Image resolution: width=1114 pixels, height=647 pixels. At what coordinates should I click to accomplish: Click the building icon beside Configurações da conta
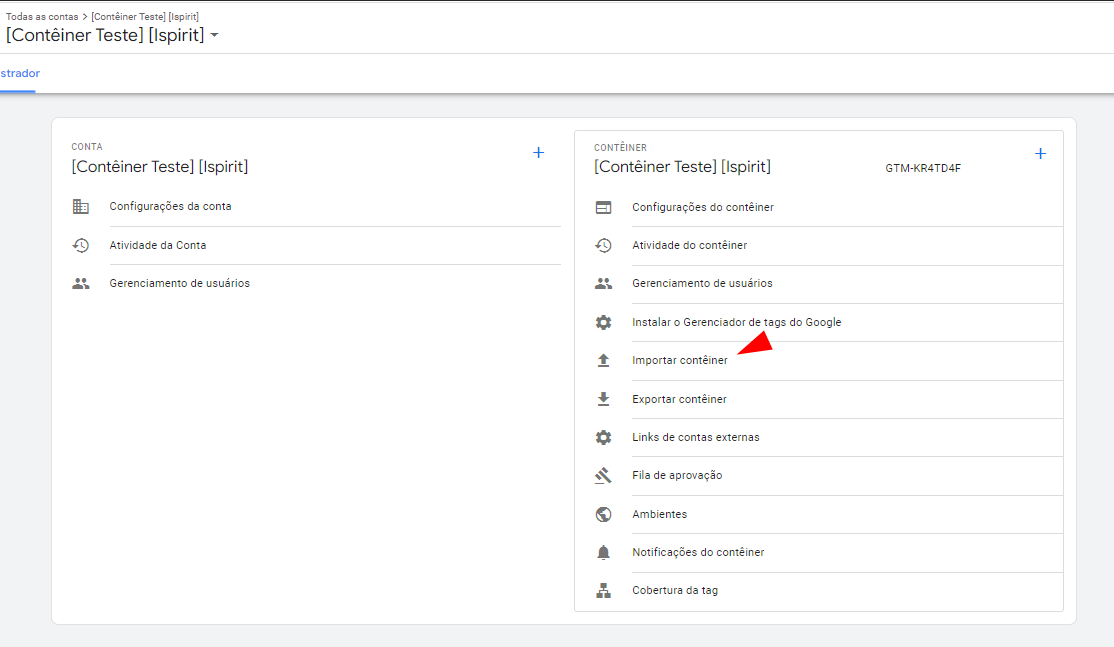tap(81, 206)
